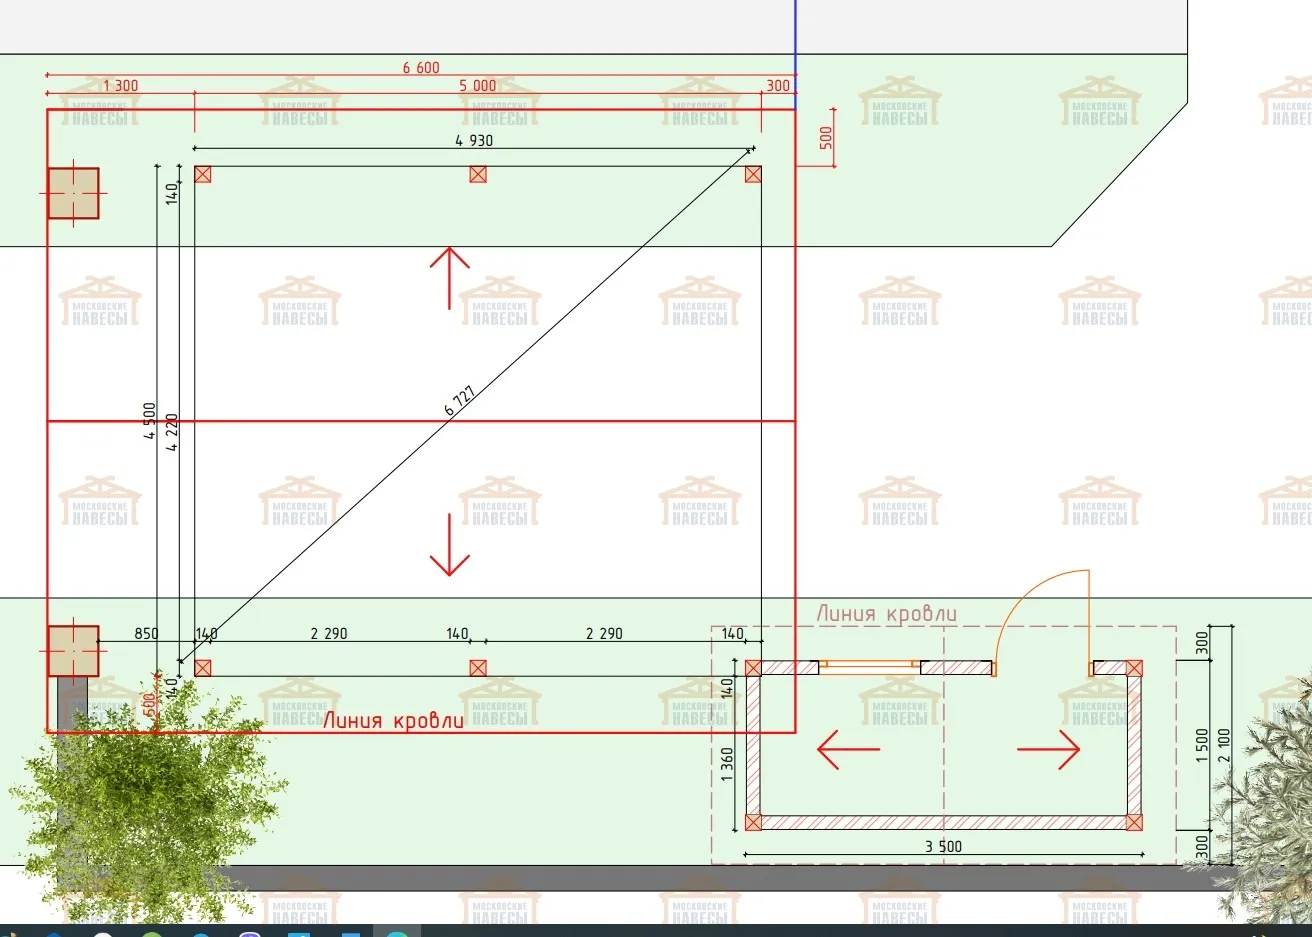1312x937 pixels.
Task: Select the vertical "4 220" dimension label
Action: [x=172, y=432]
